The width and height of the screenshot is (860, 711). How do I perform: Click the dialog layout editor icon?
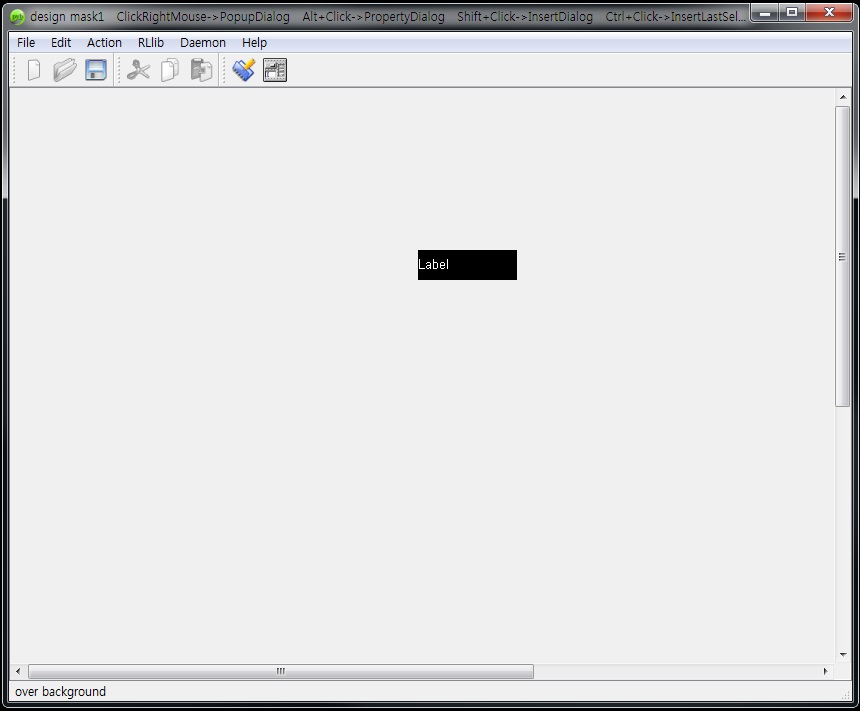pos(274,70)
